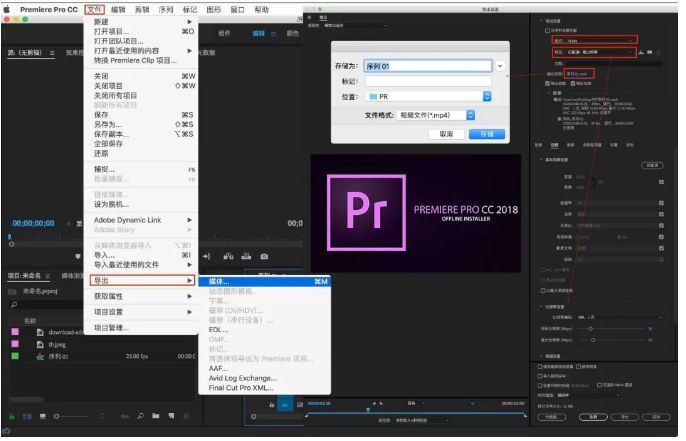Click the 最大比特率 slider handle
Screen dimensions: 686x441
[593, 340]
